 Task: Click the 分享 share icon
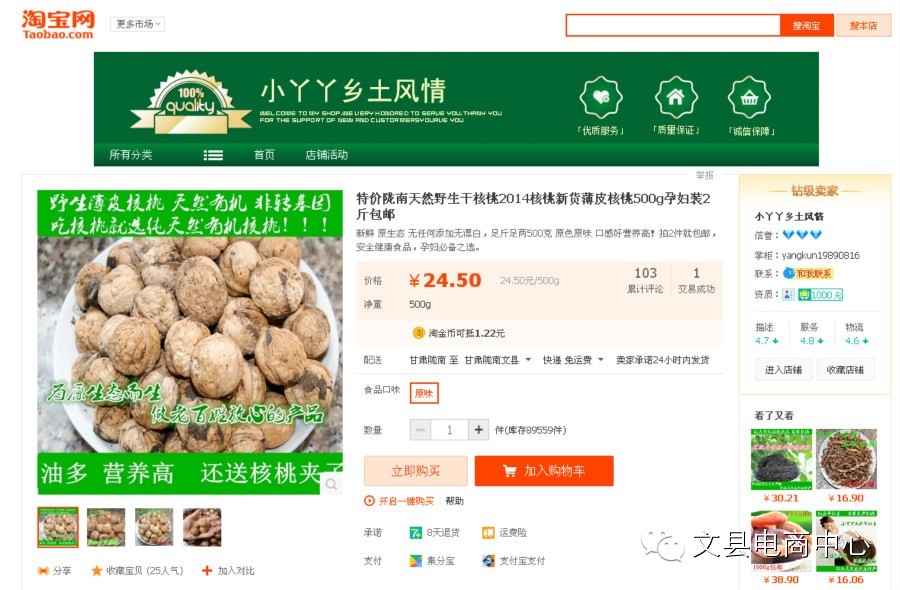click(43, 570)
